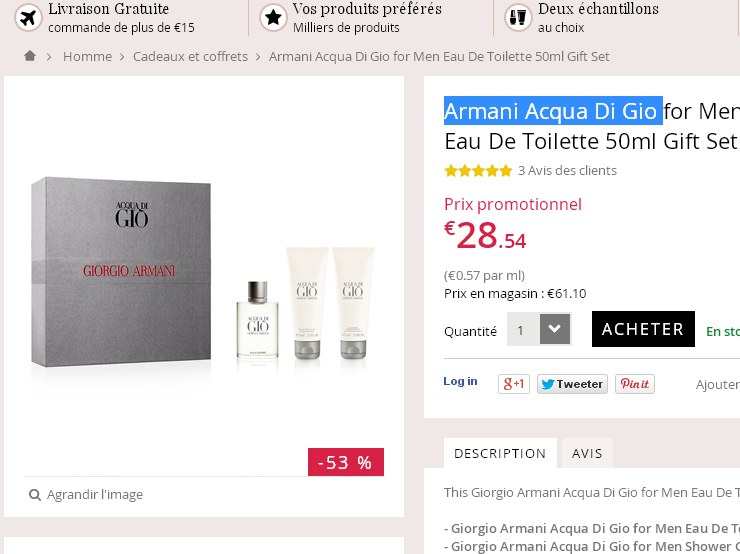Click the star favorite products icon
Viewport: 740px width, 554px height.
pos(273,18)
